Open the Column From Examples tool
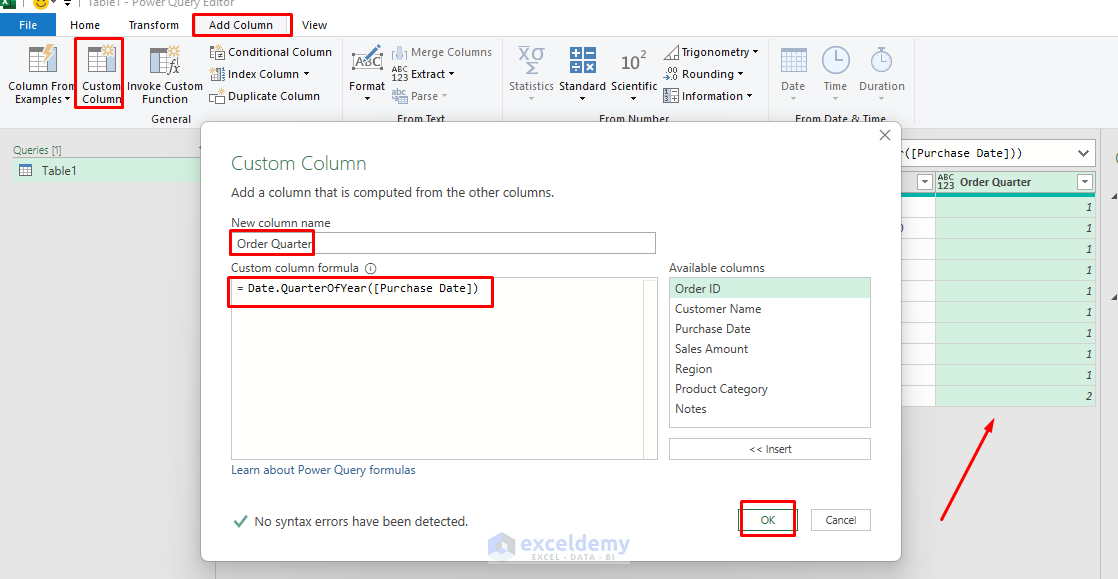1118x579 pixels. tap(41, 73)
